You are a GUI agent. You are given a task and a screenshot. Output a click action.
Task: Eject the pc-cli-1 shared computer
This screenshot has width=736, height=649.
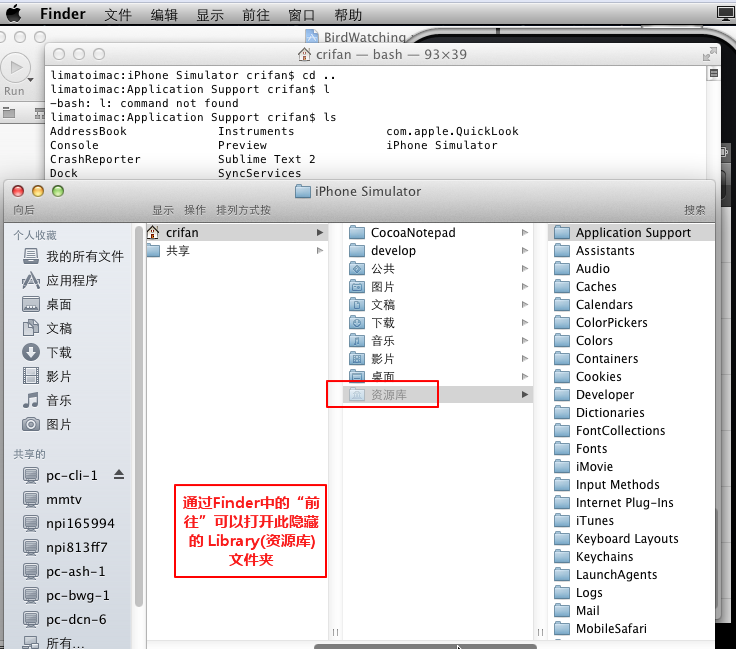pos(119,474)
